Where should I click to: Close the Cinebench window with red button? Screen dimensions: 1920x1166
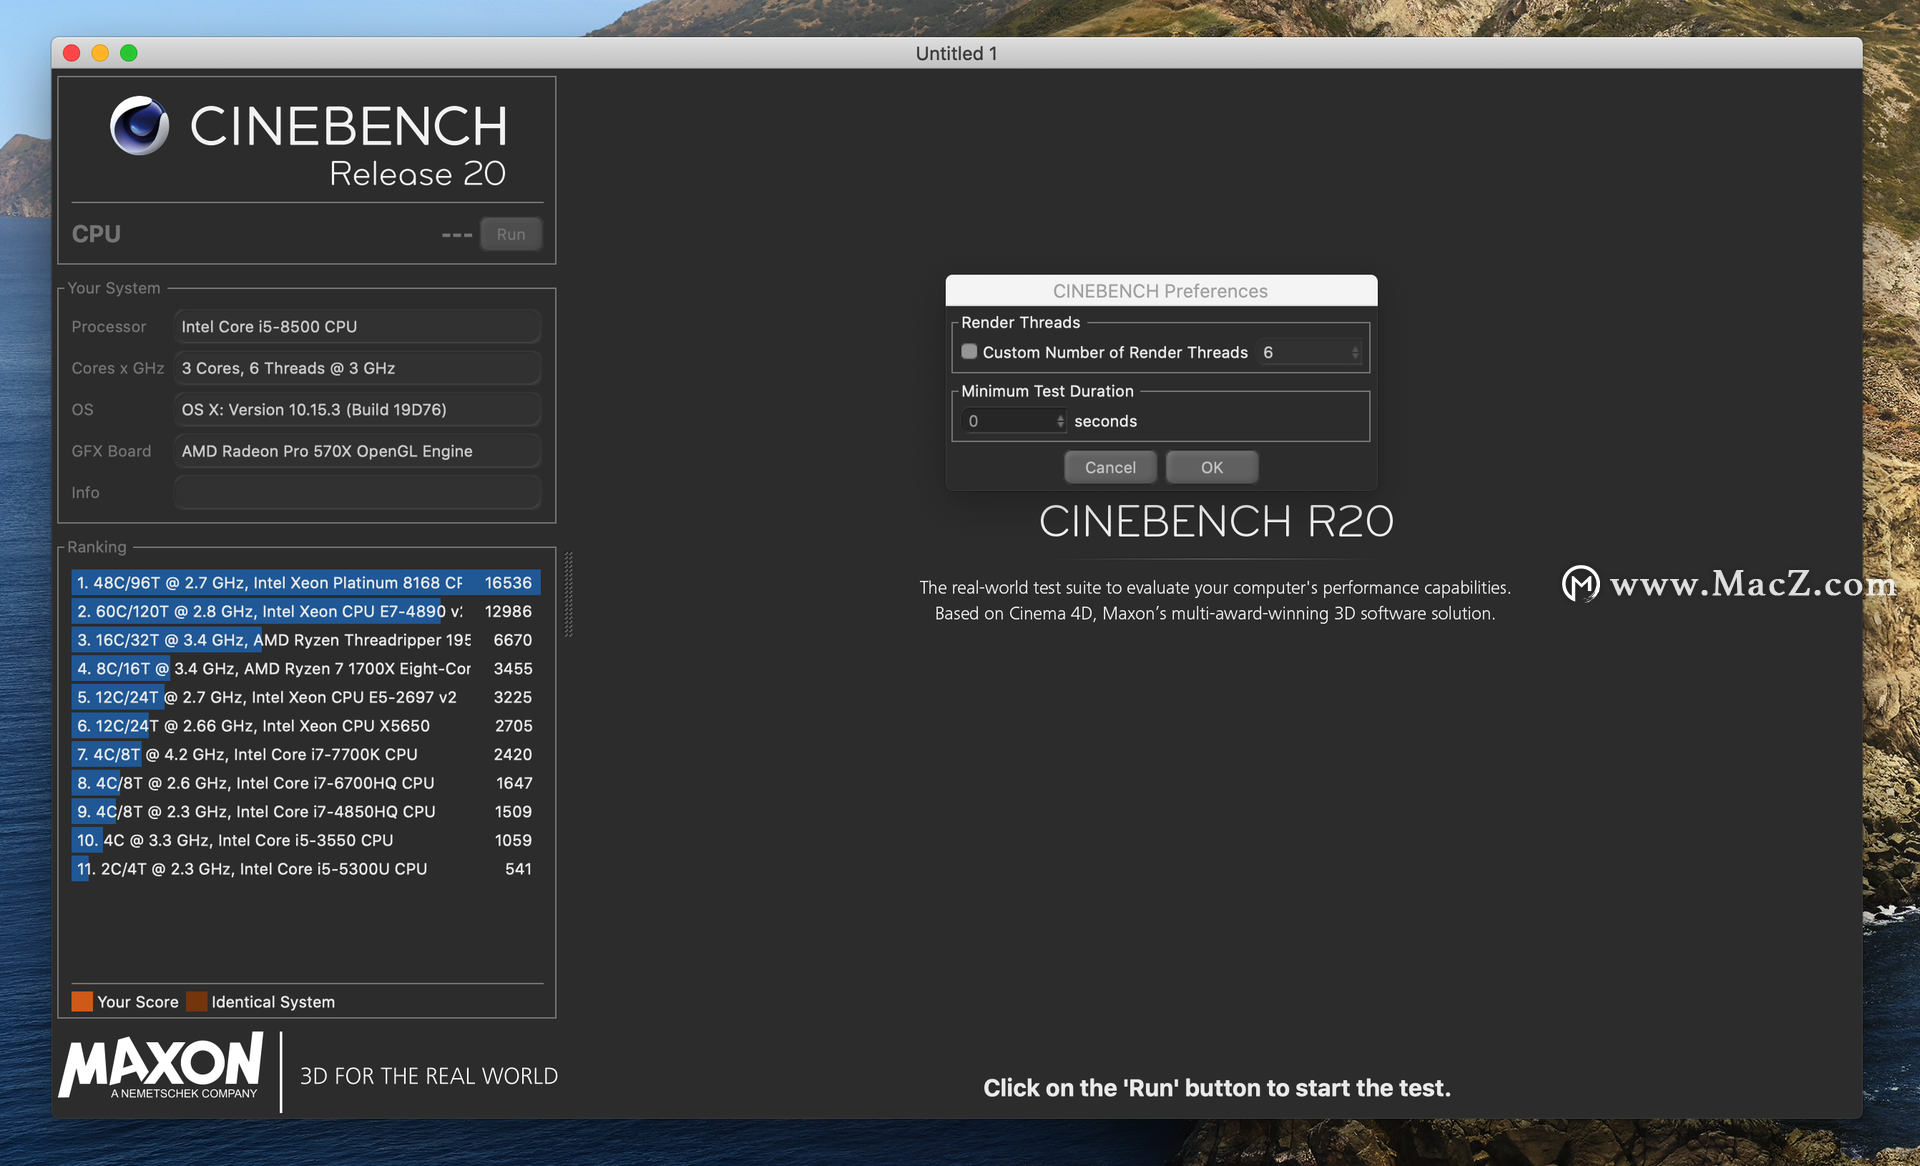(71, 53)
